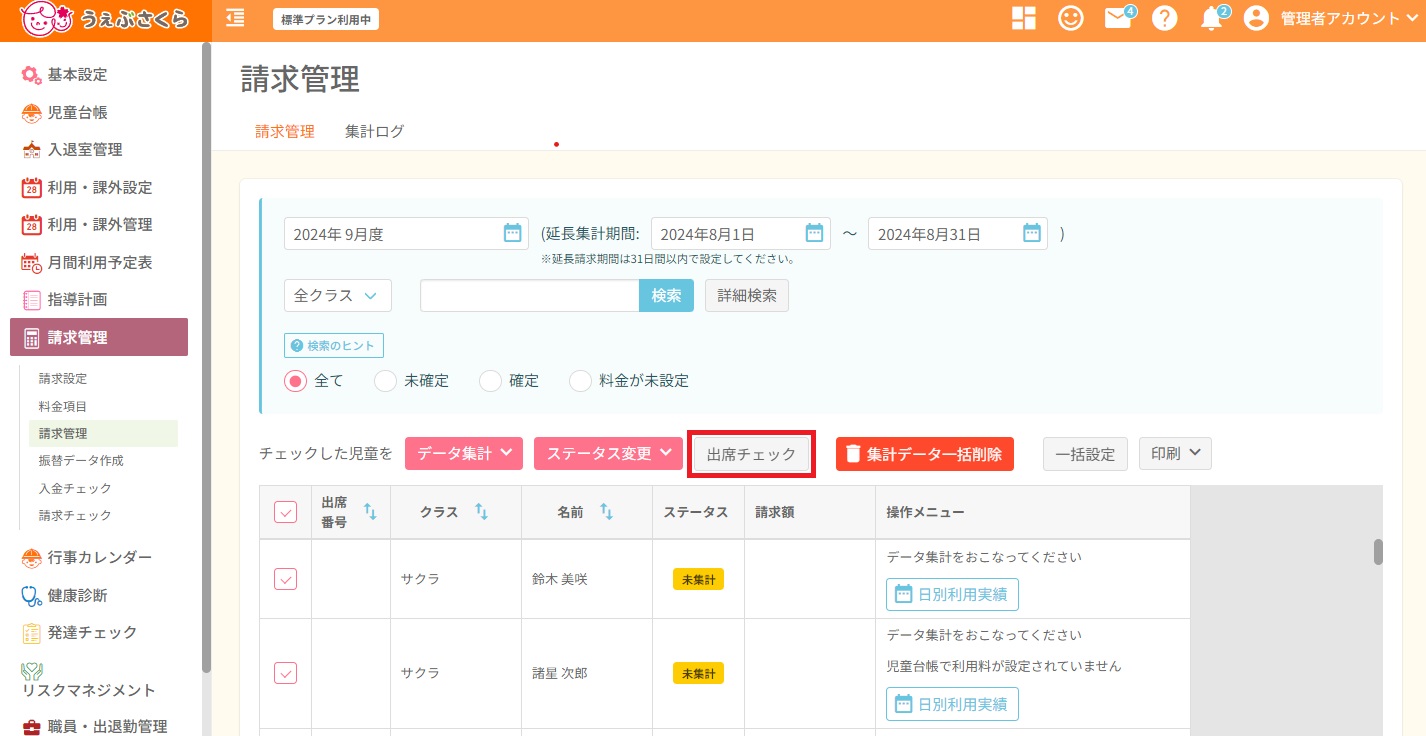Click the page vertical scrollbar thumb
The width and height of the screenshot is (1426, 736).
1378,552
